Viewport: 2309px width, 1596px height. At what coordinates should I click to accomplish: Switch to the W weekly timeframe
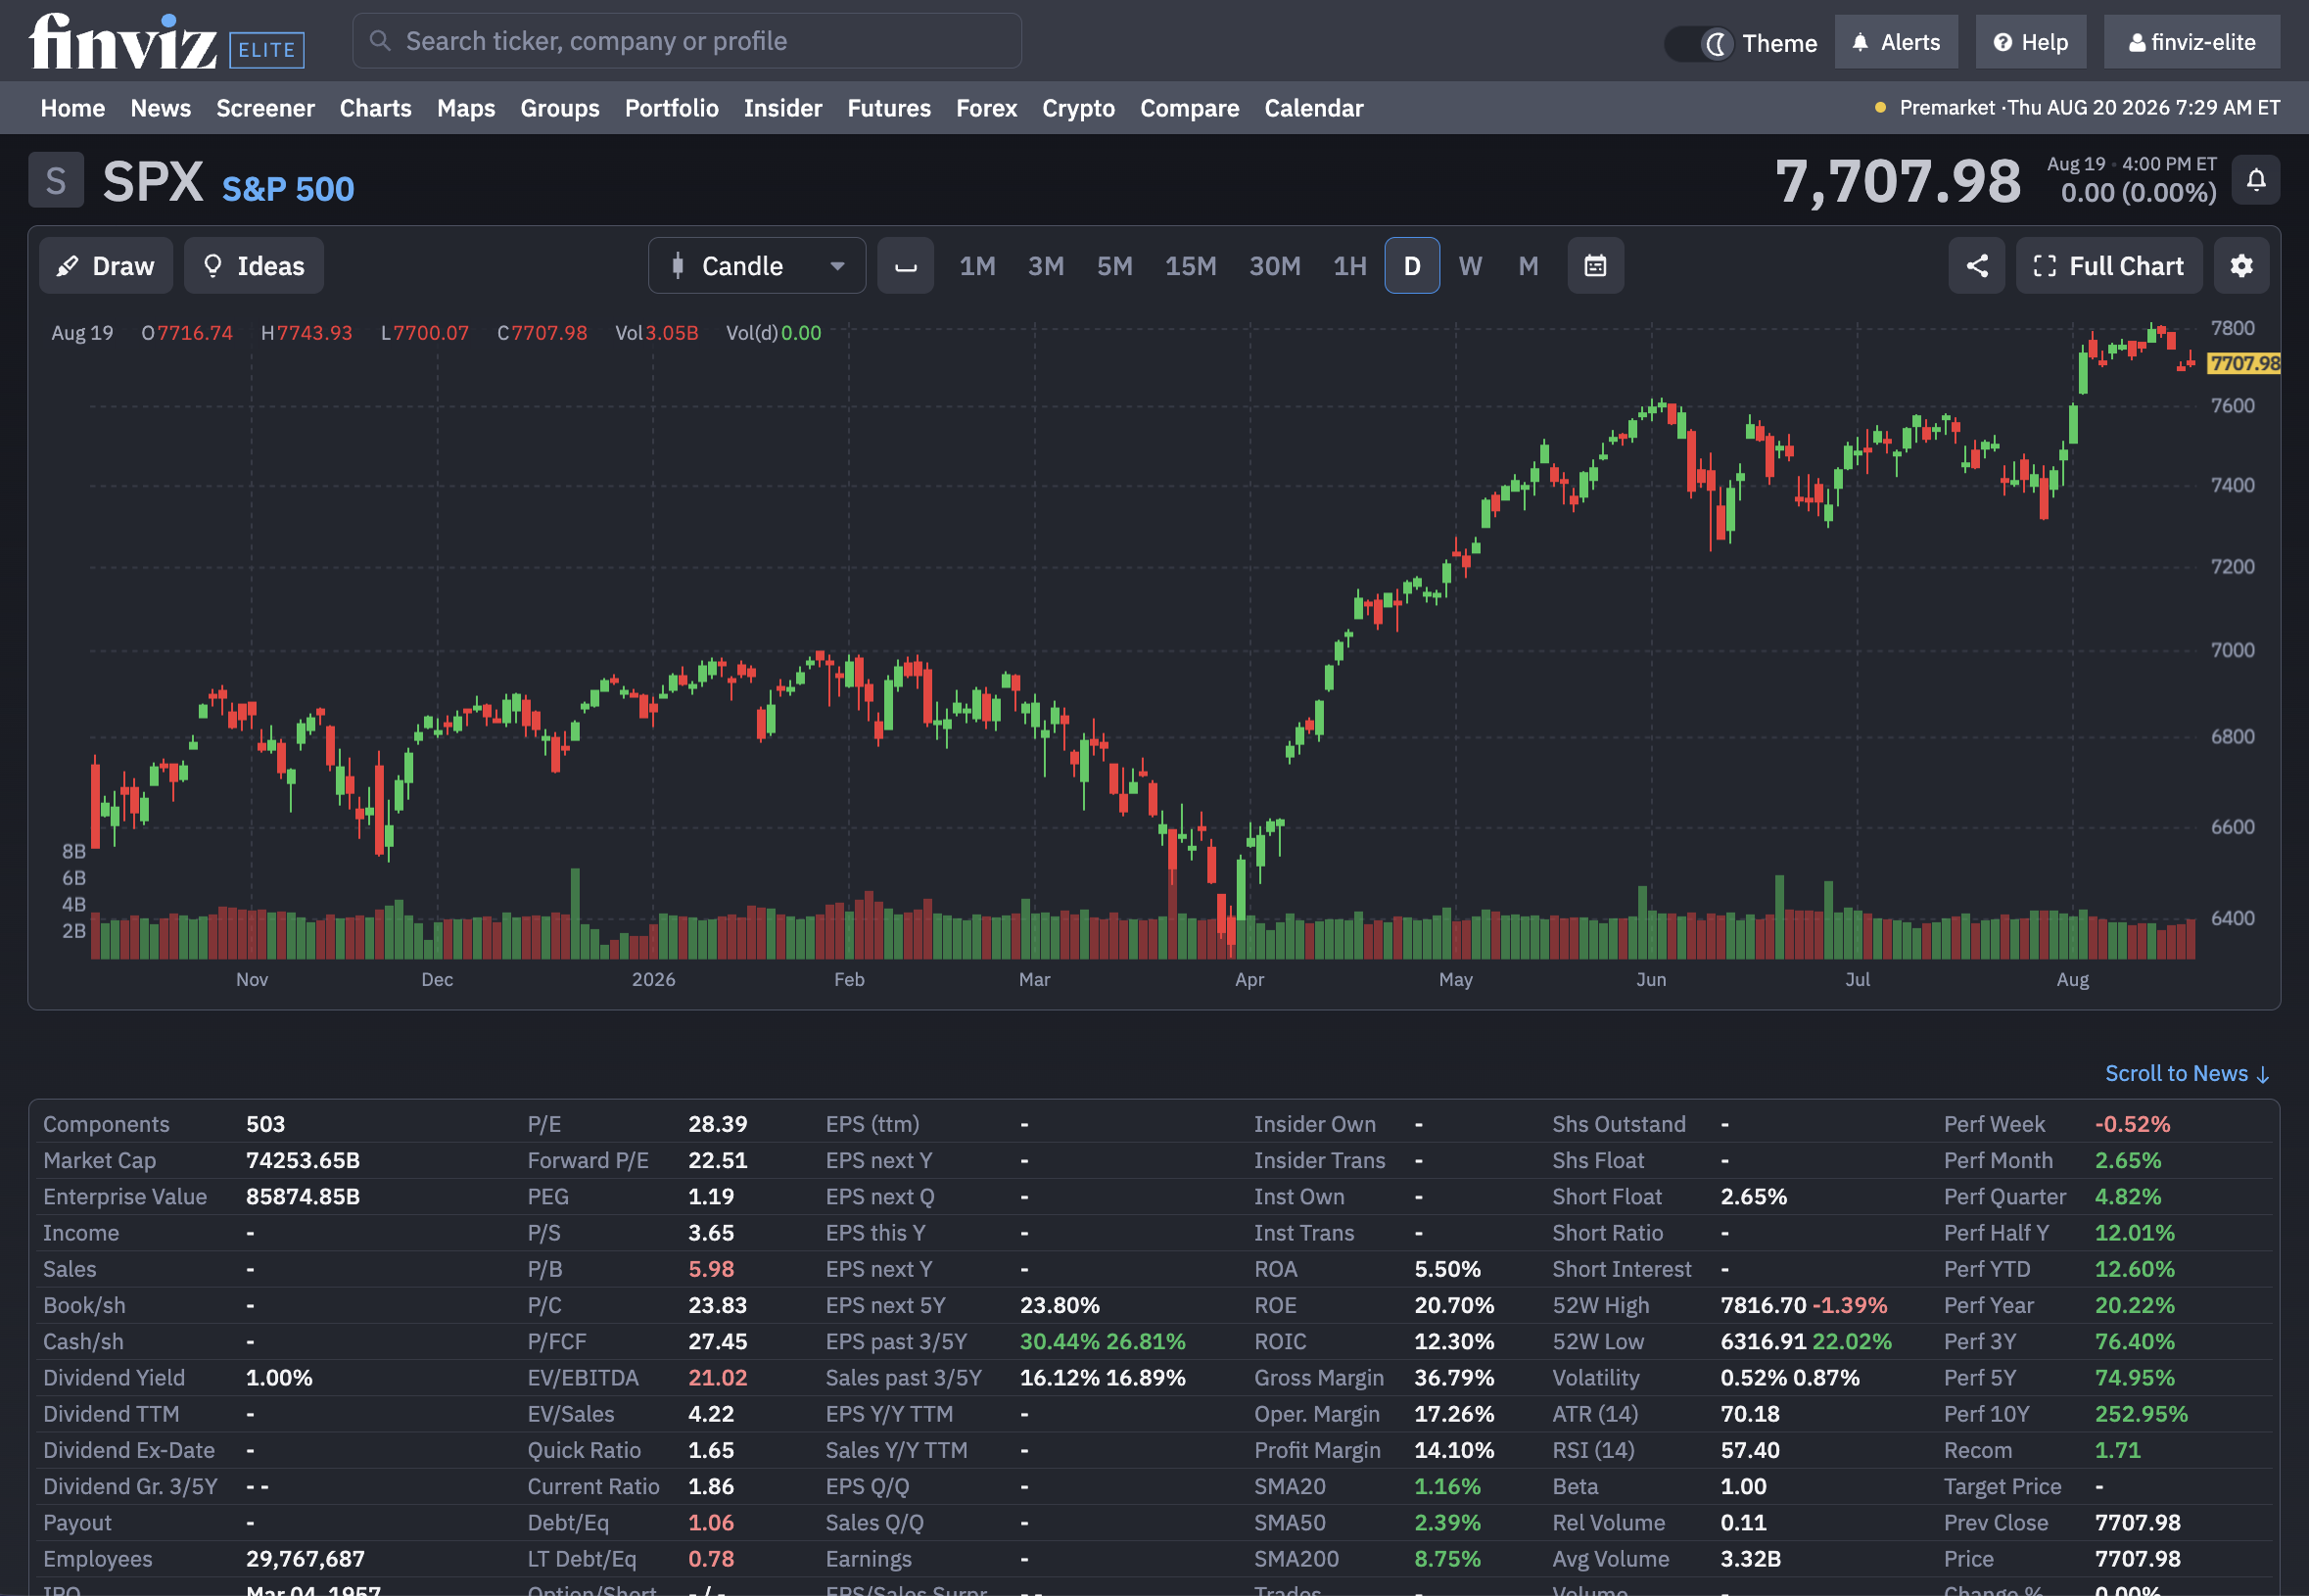tap(1469, 266)
